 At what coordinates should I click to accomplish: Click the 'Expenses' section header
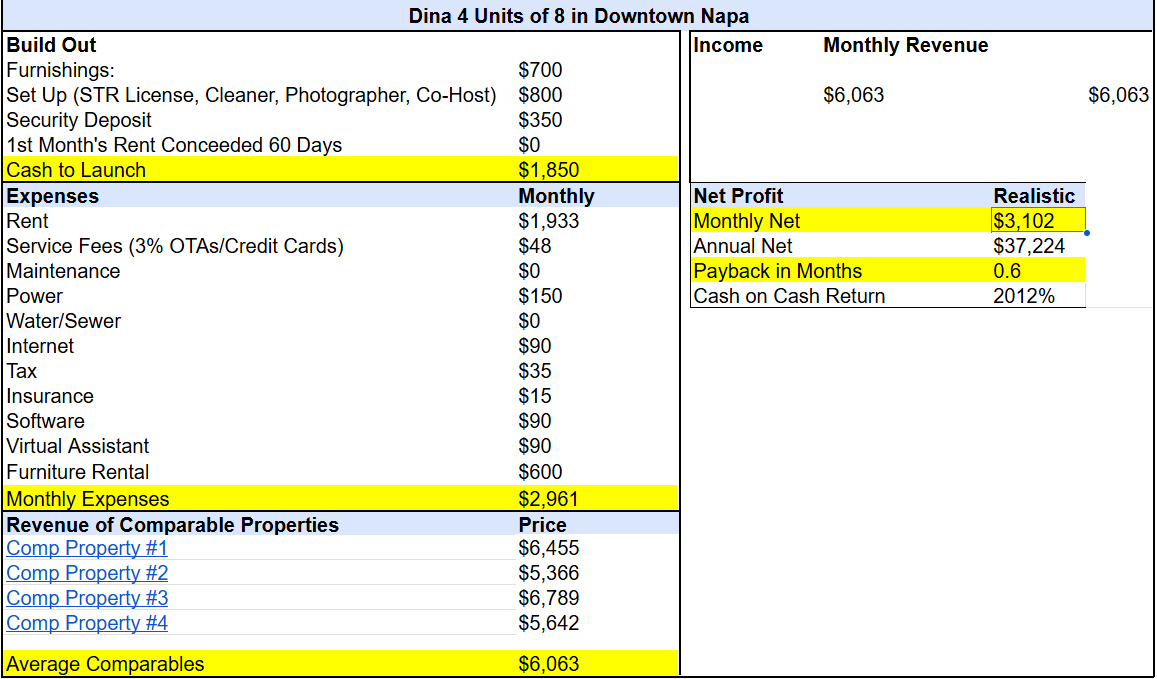[x=52, y=196]
